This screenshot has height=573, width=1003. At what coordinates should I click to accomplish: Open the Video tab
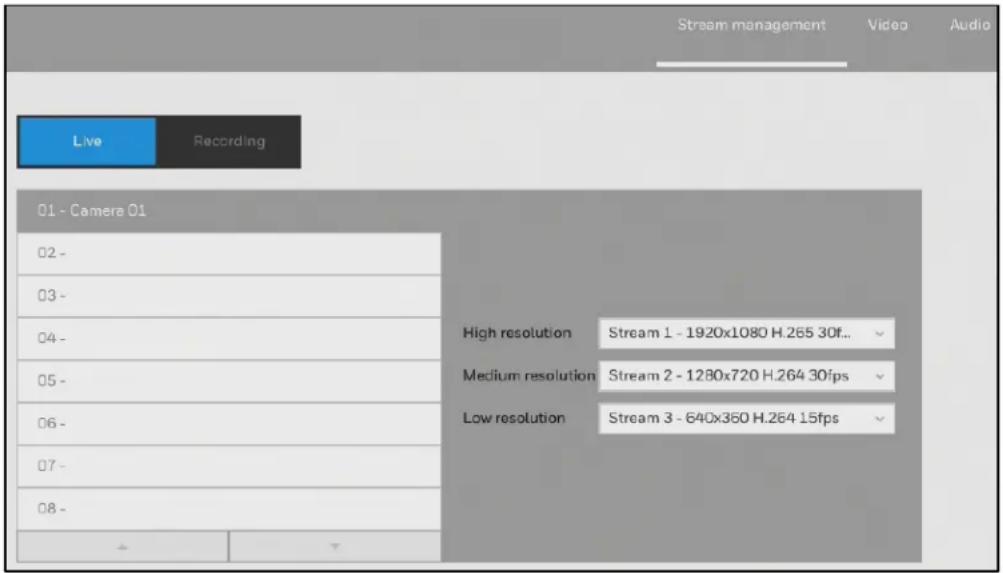(x=888, y=26)
